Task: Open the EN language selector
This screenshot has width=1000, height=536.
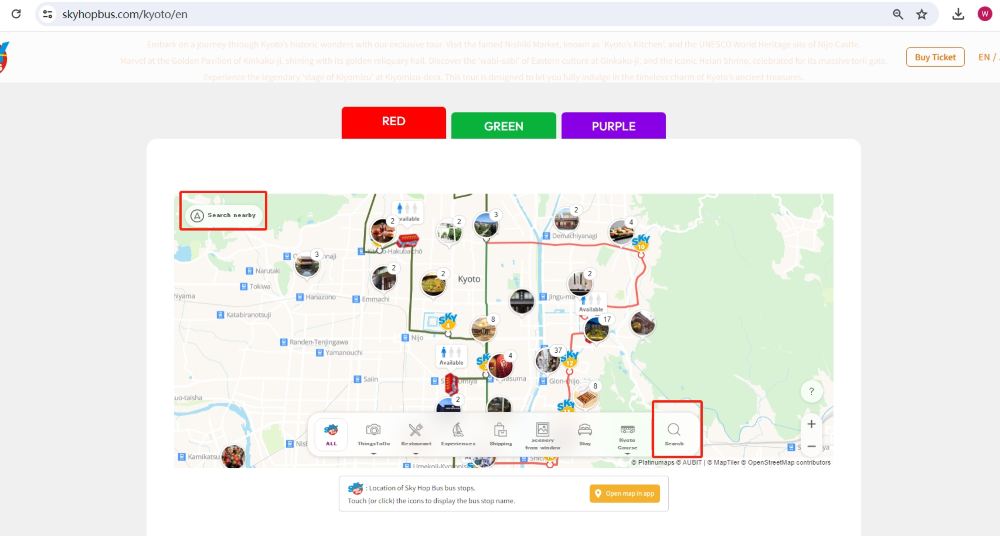Action: point(985,57)
